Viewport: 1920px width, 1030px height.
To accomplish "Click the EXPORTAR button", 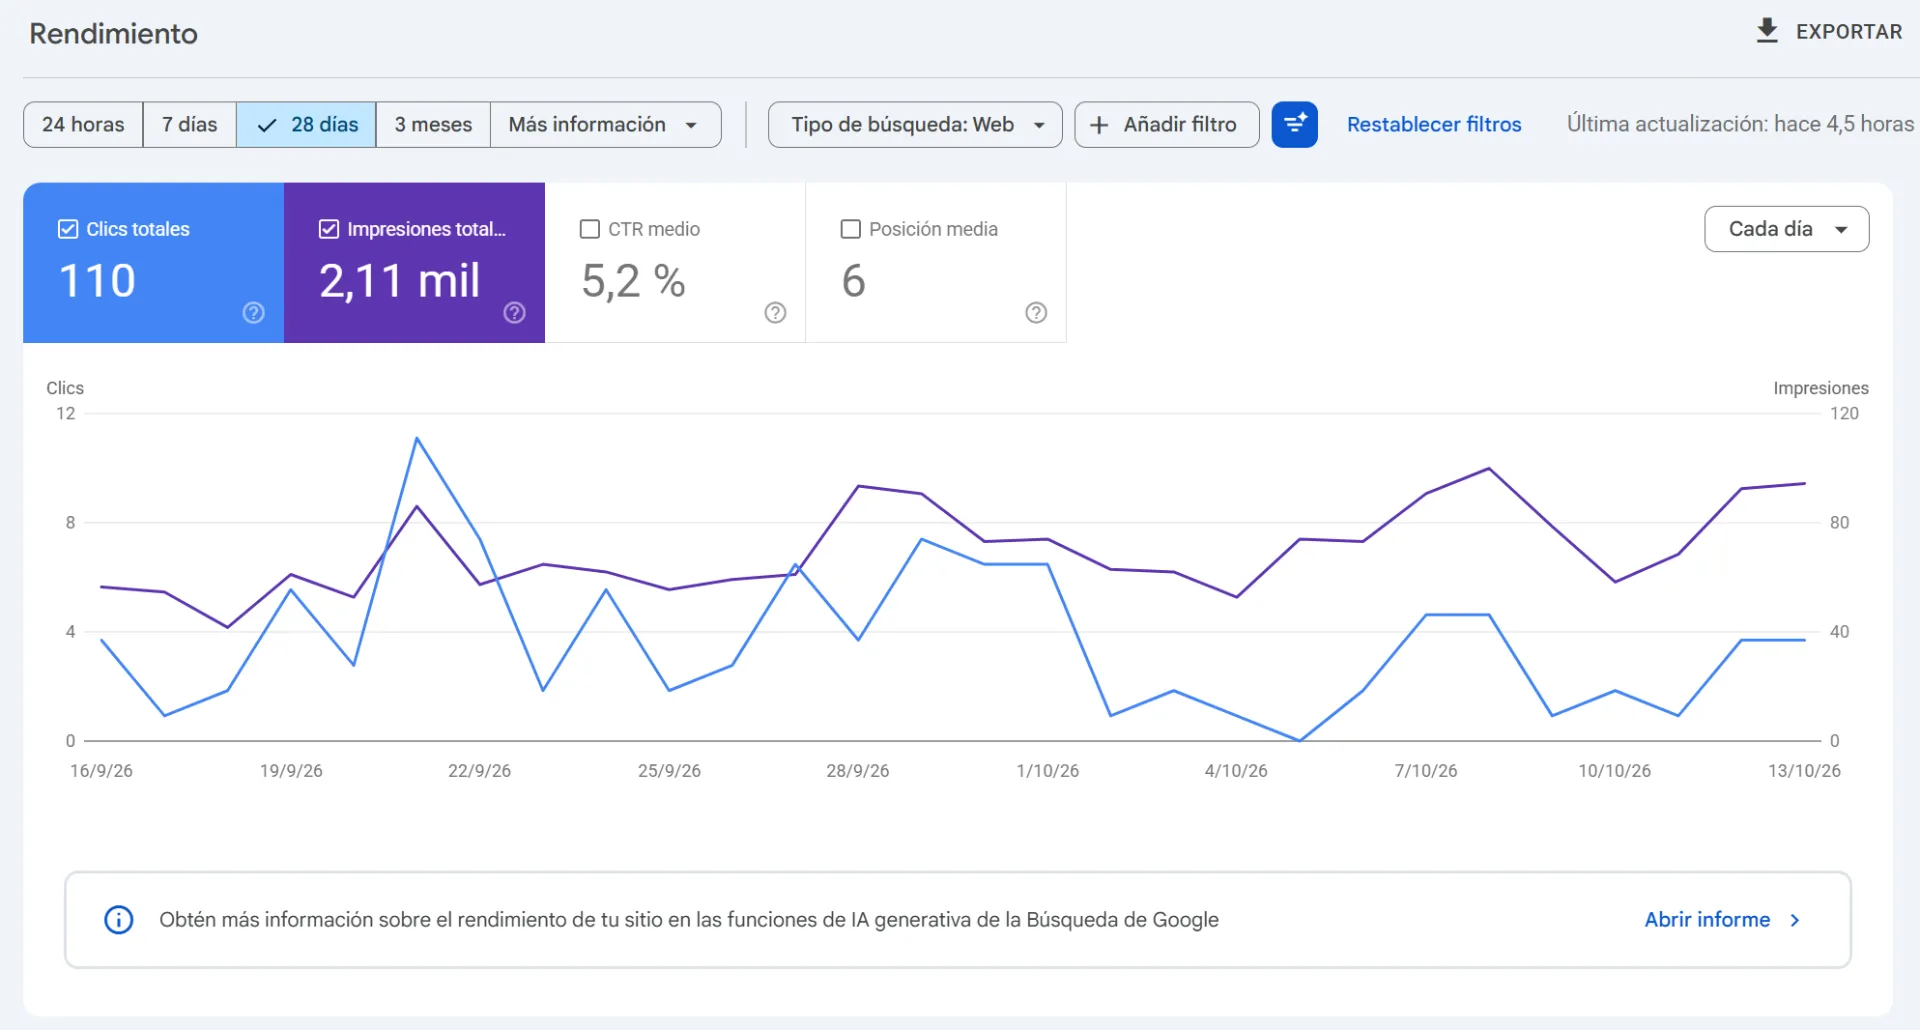I will pos(1829,32).
